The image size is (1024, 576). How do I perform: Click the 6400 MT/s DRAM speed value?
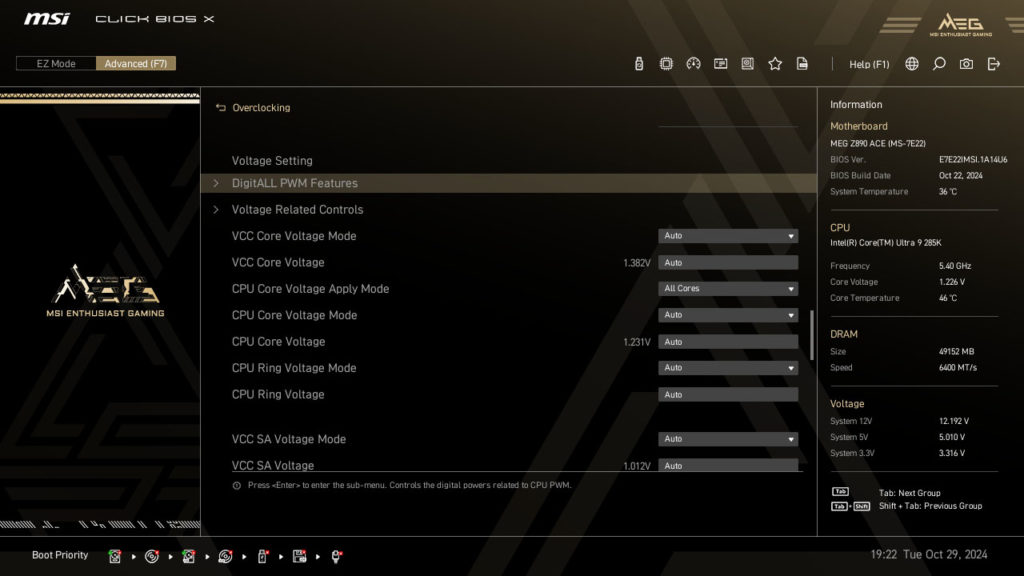(x=958, y=368)
